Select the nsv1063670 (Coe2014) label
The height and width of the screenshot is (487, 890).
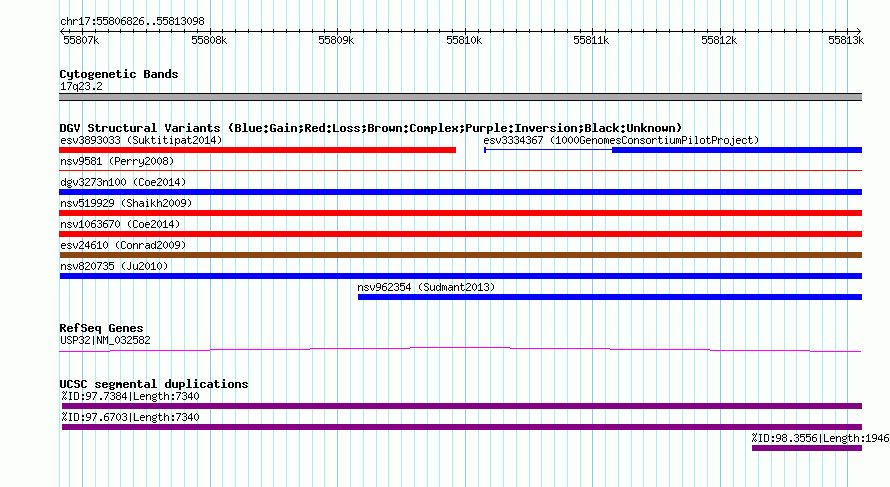tap(120, 224)
